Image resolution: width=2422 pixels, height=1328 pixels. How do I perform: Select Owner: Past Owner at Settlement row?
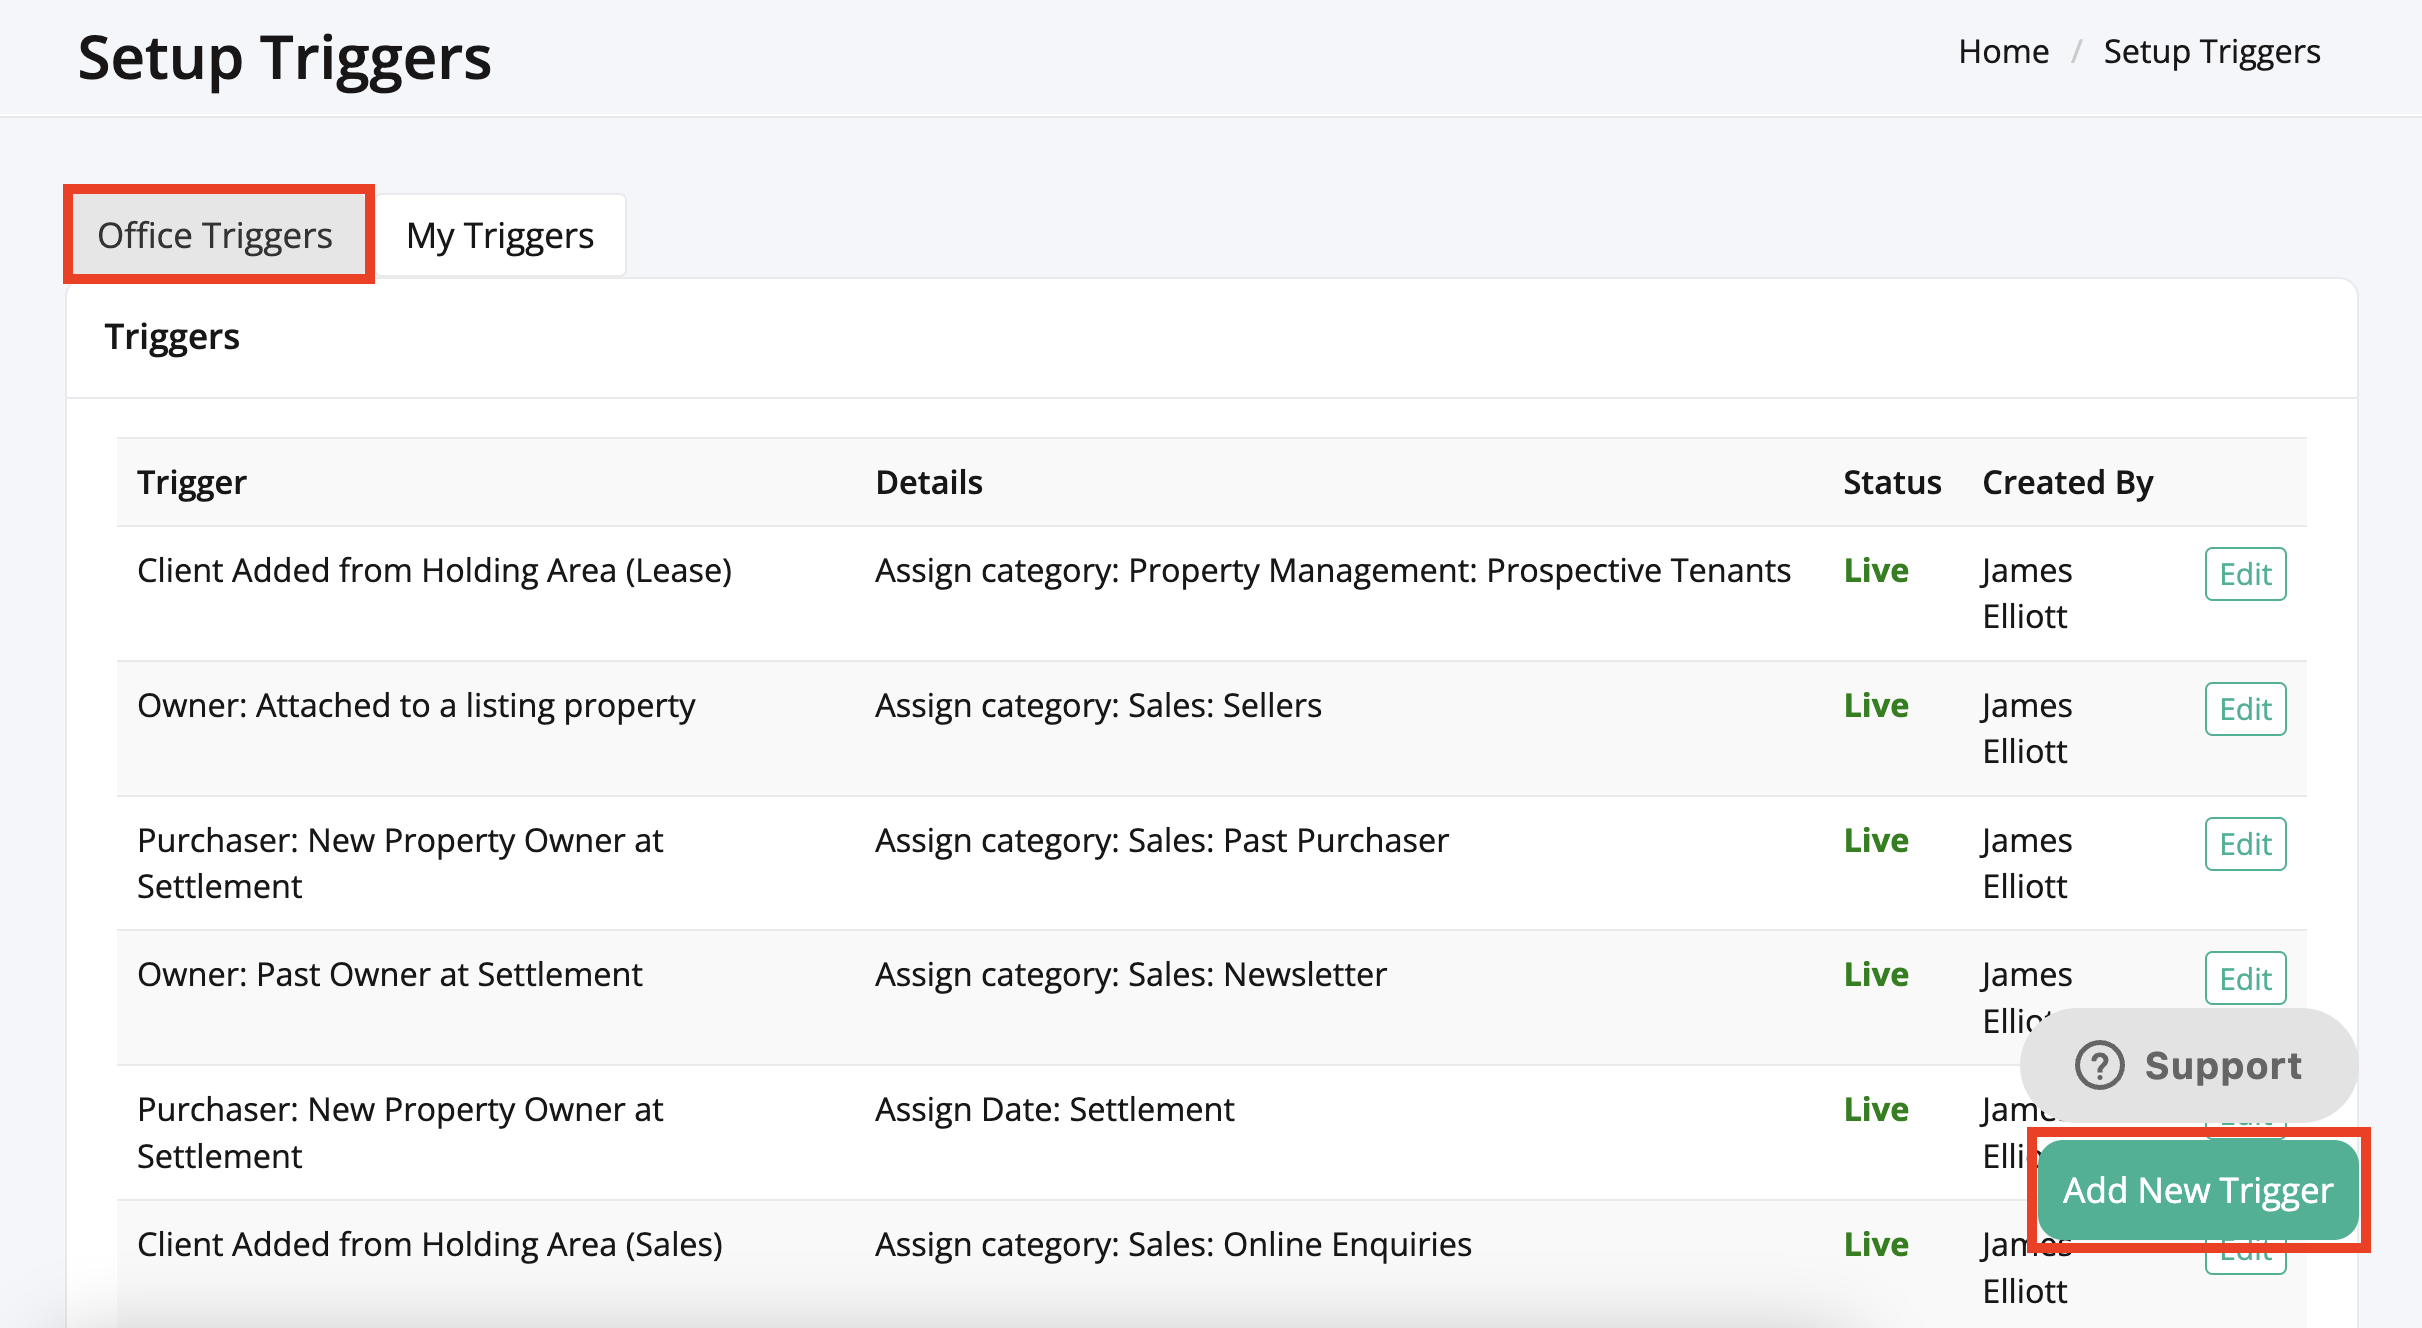390,974
